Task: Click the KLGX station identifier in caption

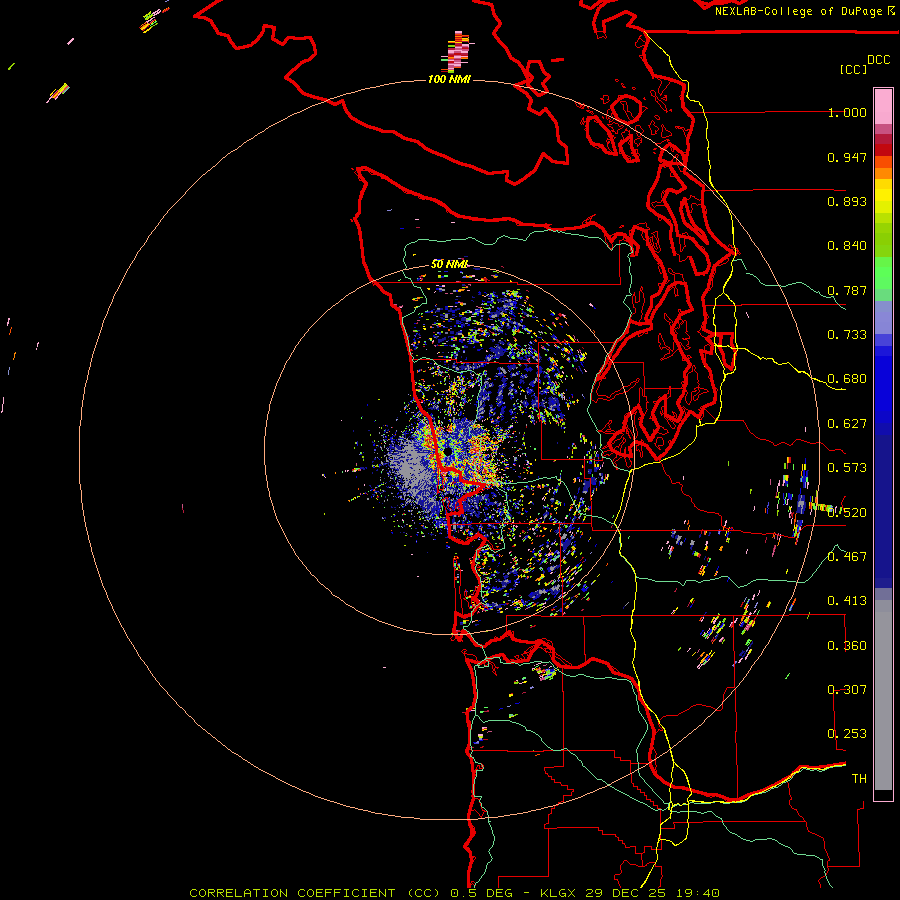Action: point(560,893)
